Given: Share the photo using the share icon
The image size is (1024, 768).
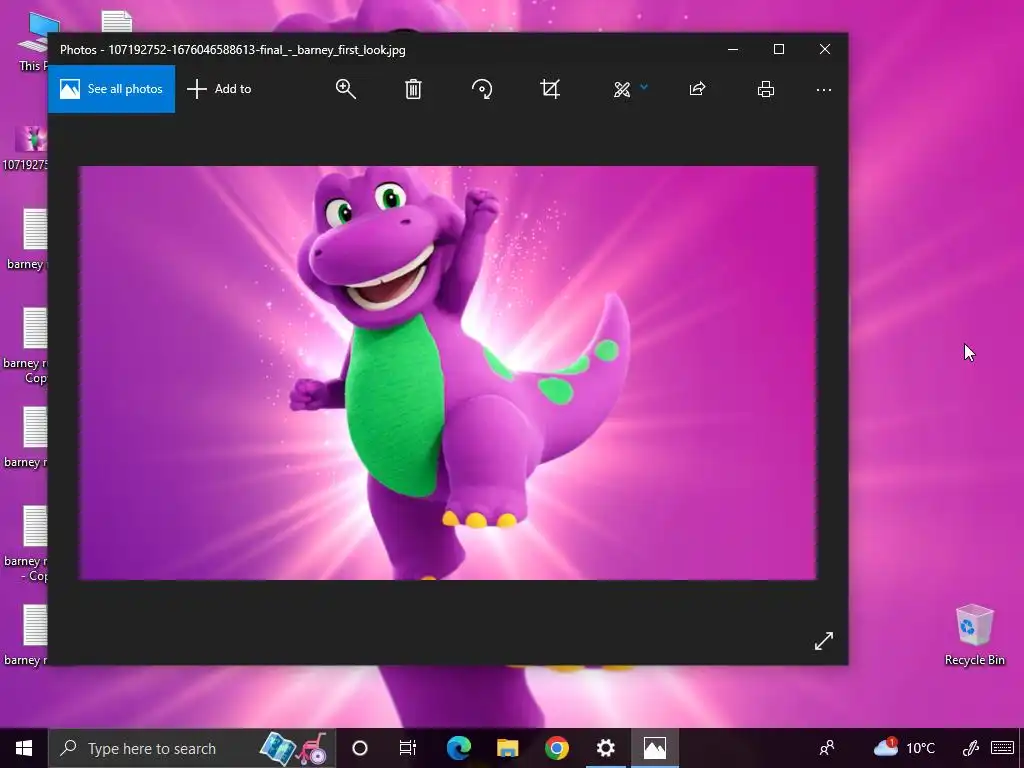Looking at the screenshot, I should (x=697, y=89).
